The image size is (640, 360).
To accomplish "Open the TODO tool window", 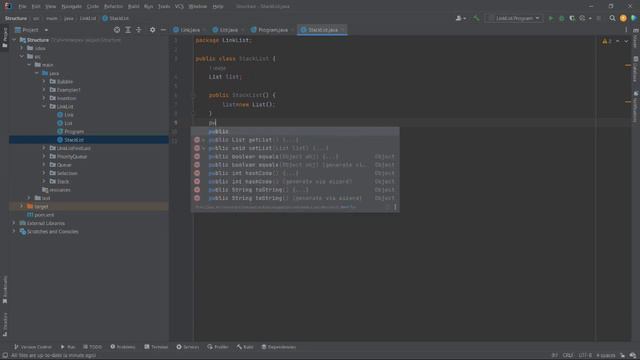I will [x=93, y=347].
